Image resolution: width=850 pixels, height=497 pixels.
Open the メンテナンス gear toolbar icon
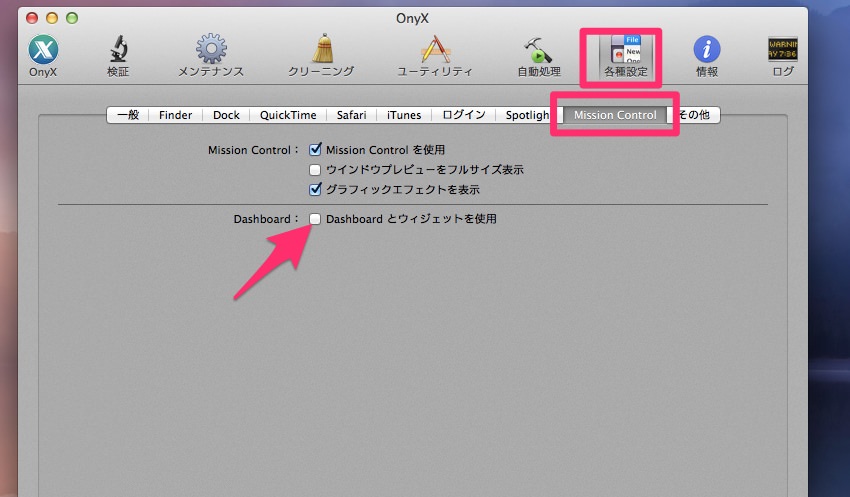tap(211, 55)
